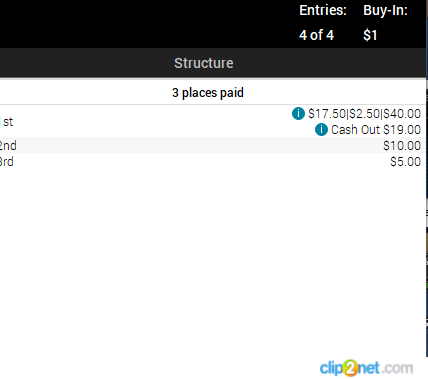Click the Entries label in header
Viewport: 428px width, 379px height.
coord(323,10)
